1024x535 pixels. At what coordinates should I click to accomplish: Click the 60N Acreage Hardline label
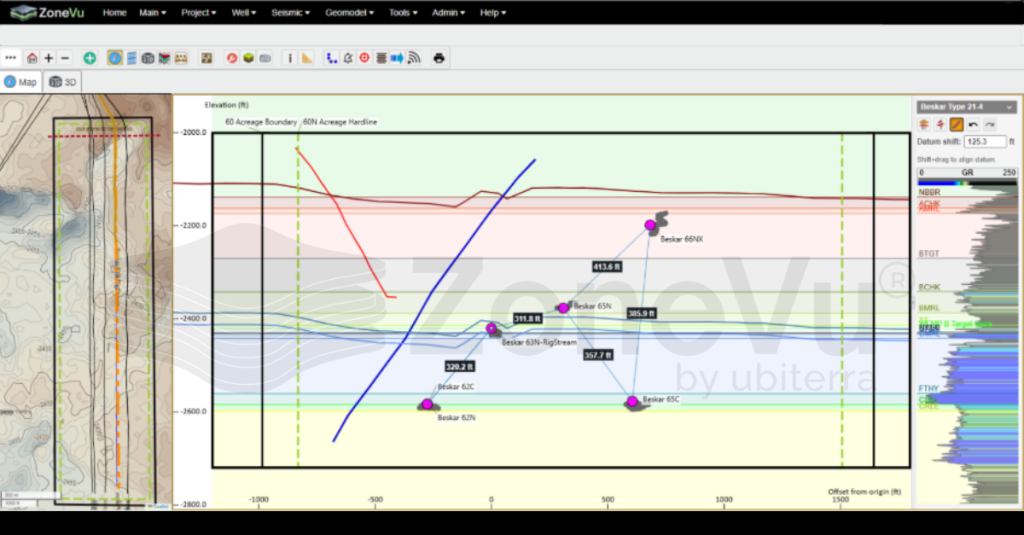coord(340,122)
